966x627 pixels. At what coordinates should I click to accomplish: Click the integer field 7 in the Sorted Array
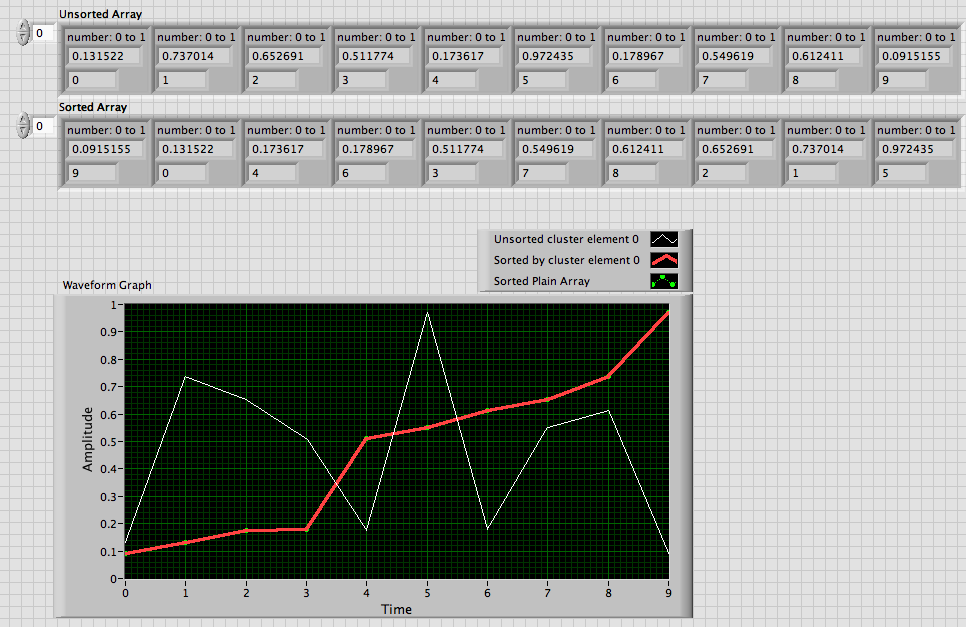[542, 173]
